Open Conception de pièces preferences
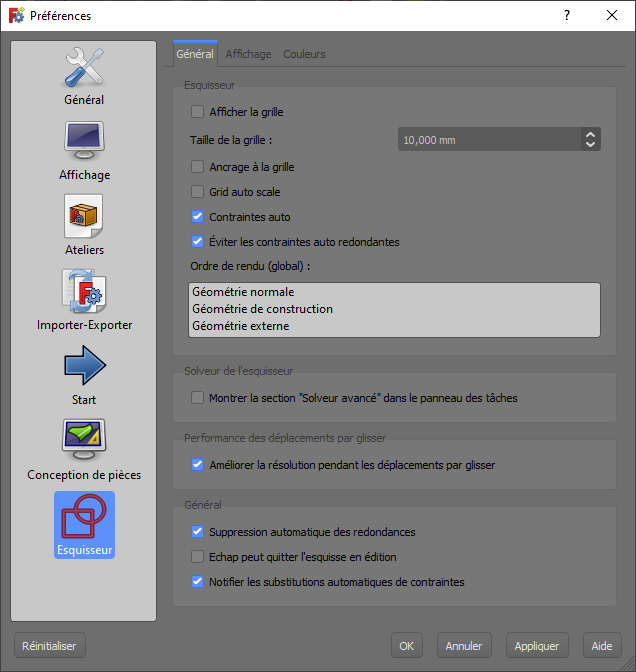Viewport: 636px width, 672px height. 84,440
